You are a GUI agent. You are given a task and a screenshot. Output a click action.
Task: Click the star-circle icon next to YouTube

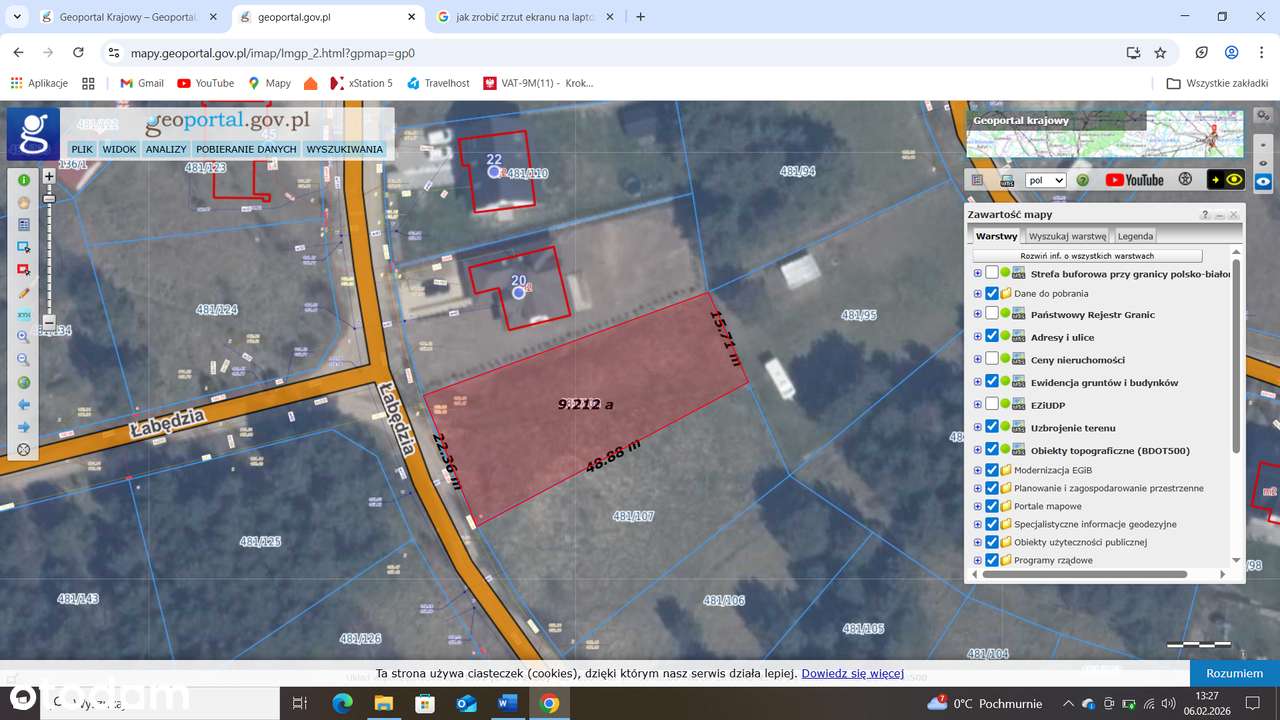tap(1185, 180)
